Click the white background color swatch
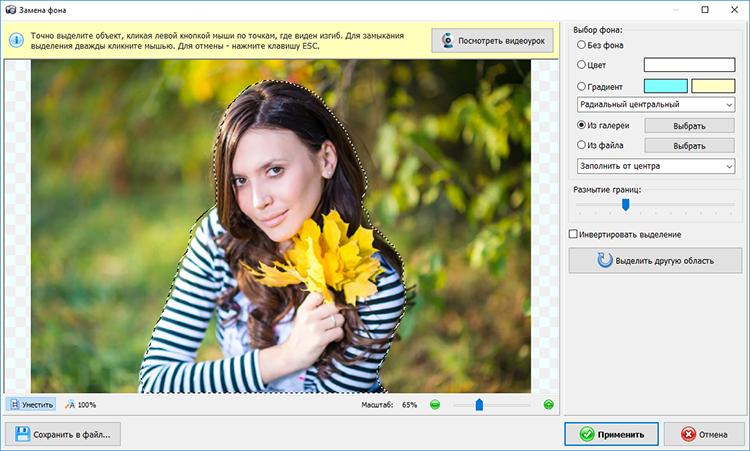The width and height of the screenshot is (750, 451). 689,65
